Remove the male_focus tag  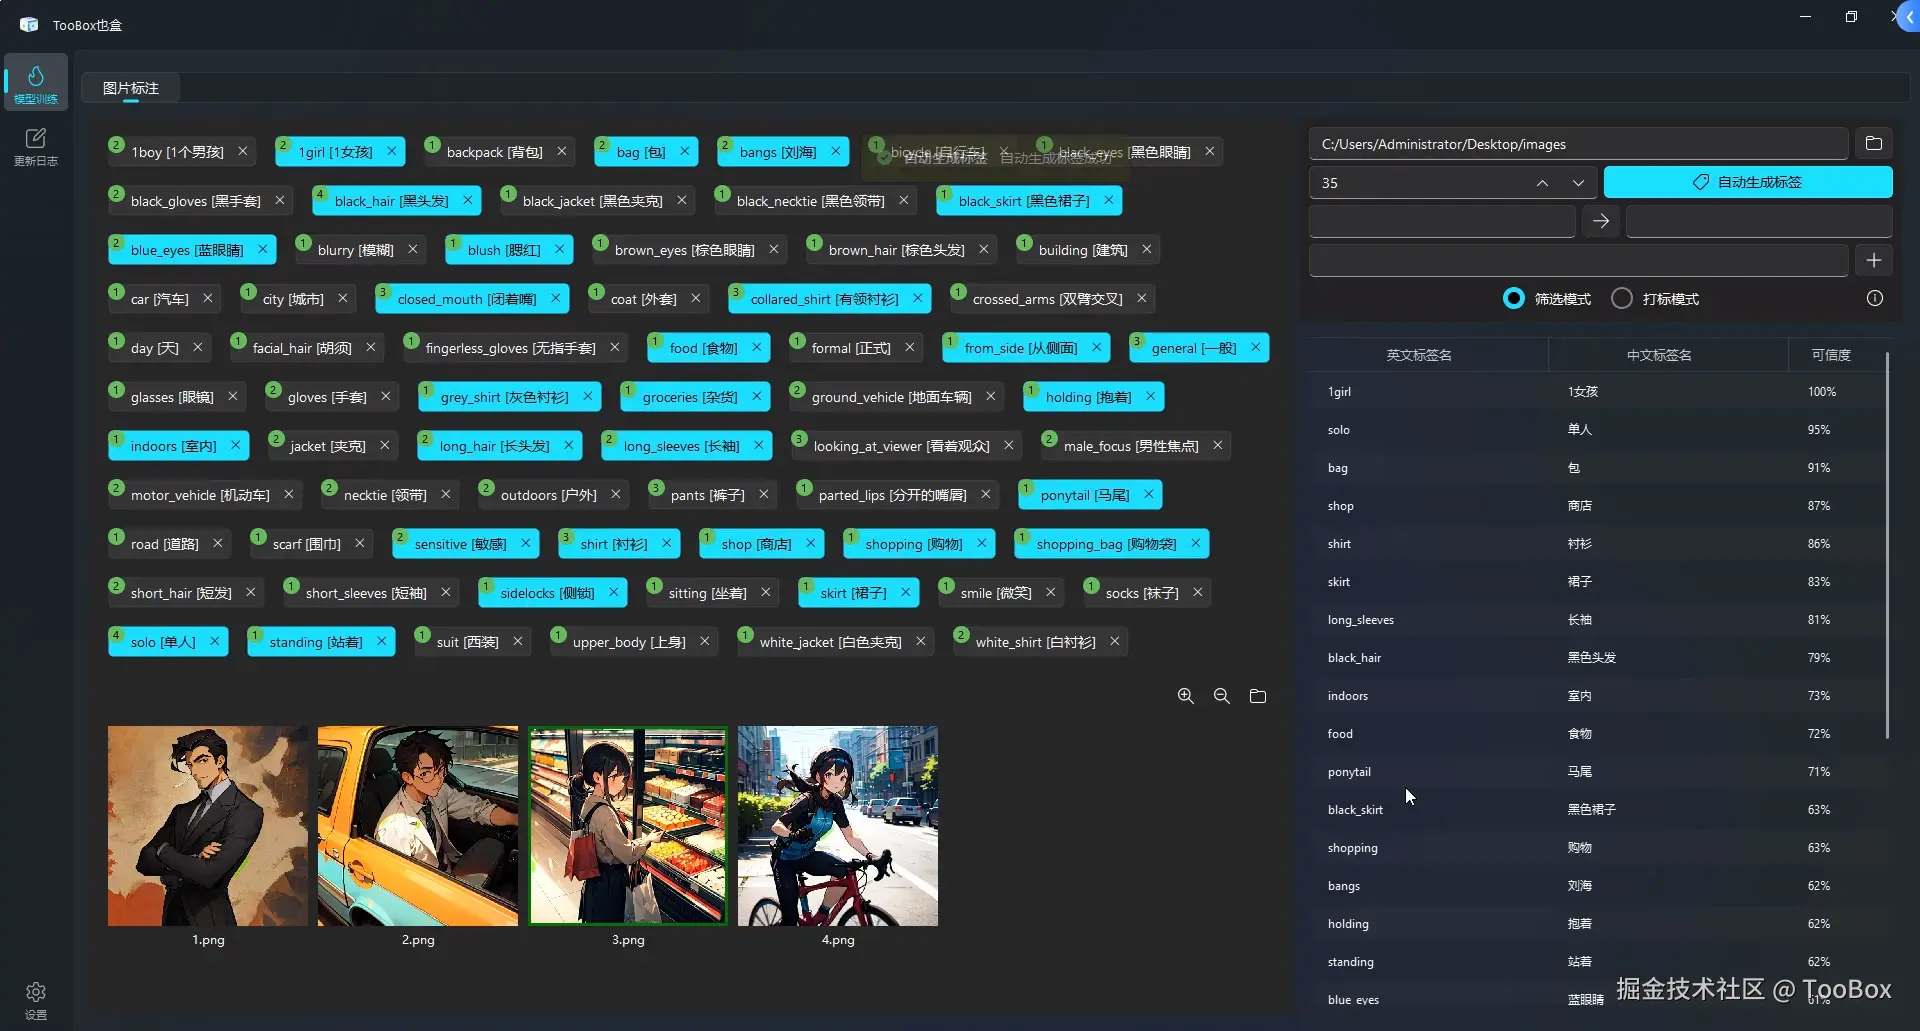tap(1217, 446)
